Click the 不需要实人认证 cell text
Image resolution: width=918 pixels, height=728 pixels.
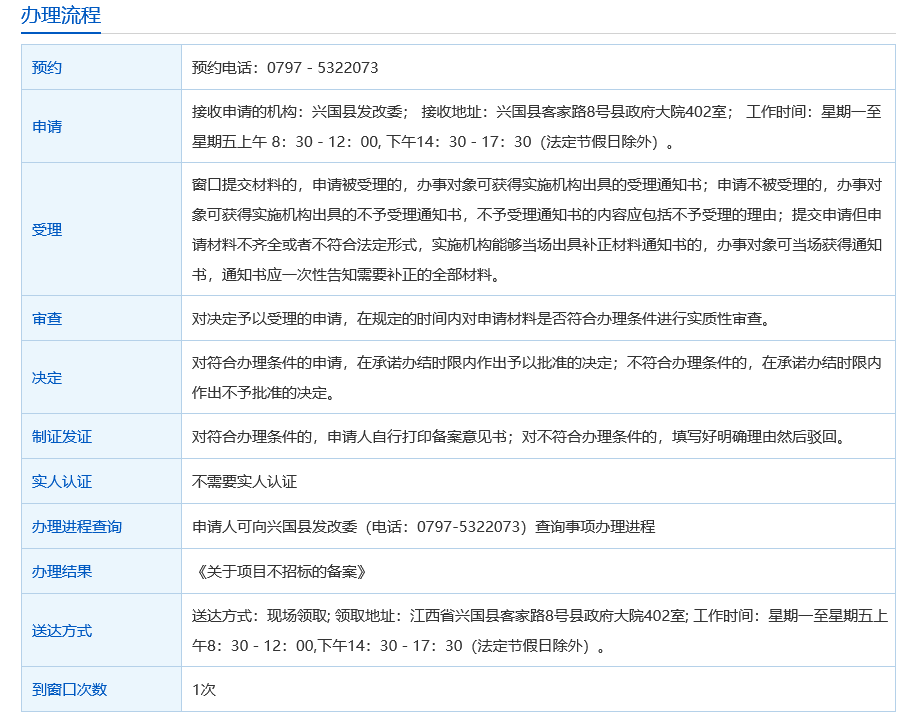[245, 482]
